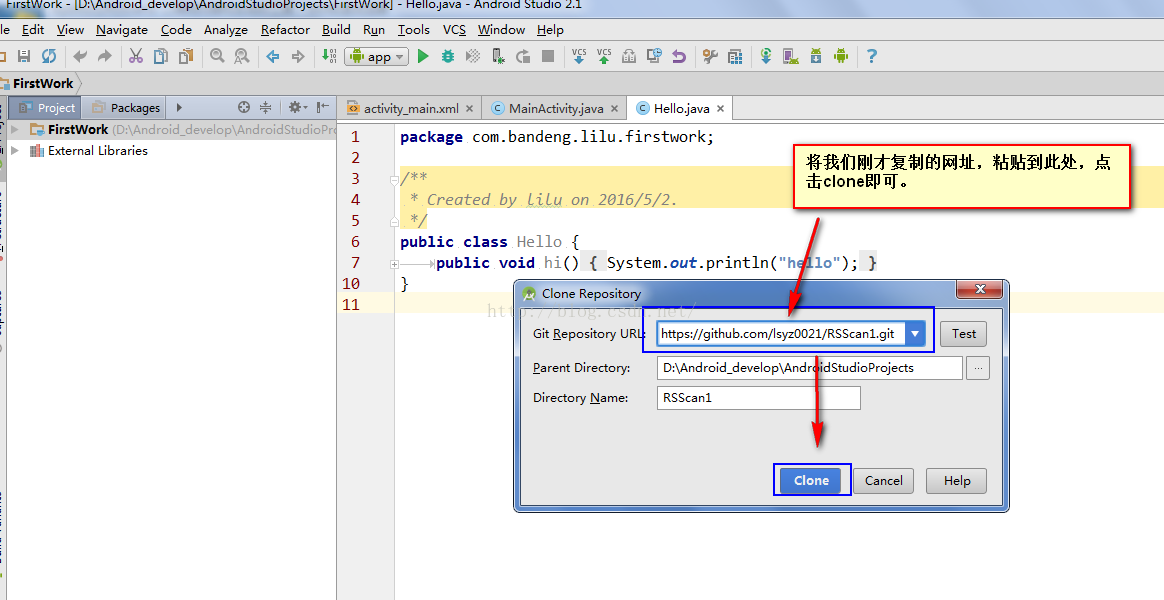Click the Directory Name input field
The image size is (1164, 600).
[x=759, y=398]
